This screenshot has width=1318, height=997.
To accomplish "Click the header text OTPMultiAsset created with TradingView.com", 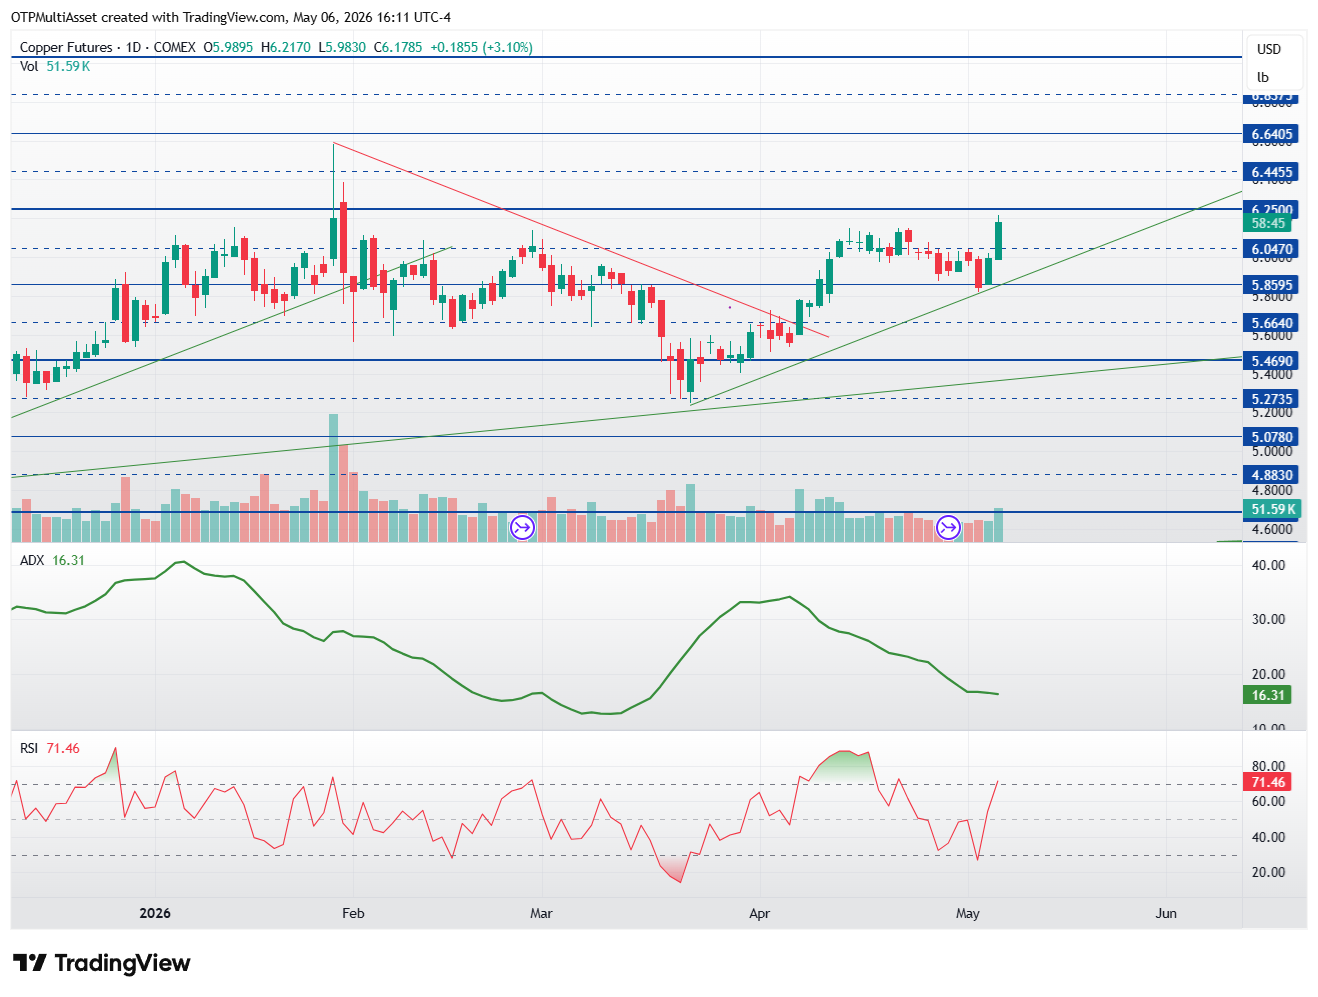I will click(x=148, y=17).
